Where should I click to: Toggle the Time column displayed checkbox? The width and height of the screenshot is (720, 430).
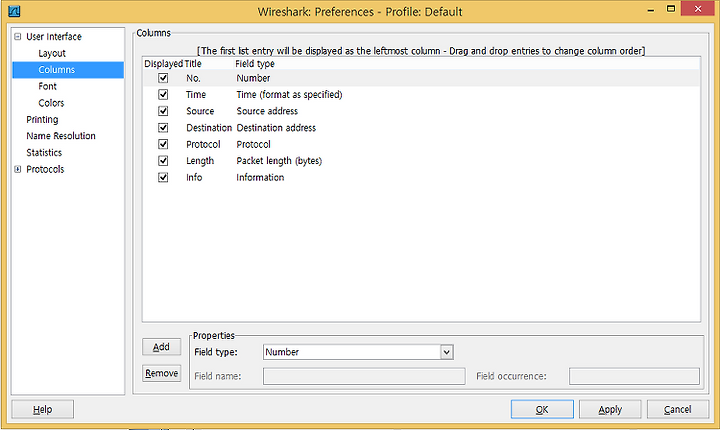click(x=163, y=95)
